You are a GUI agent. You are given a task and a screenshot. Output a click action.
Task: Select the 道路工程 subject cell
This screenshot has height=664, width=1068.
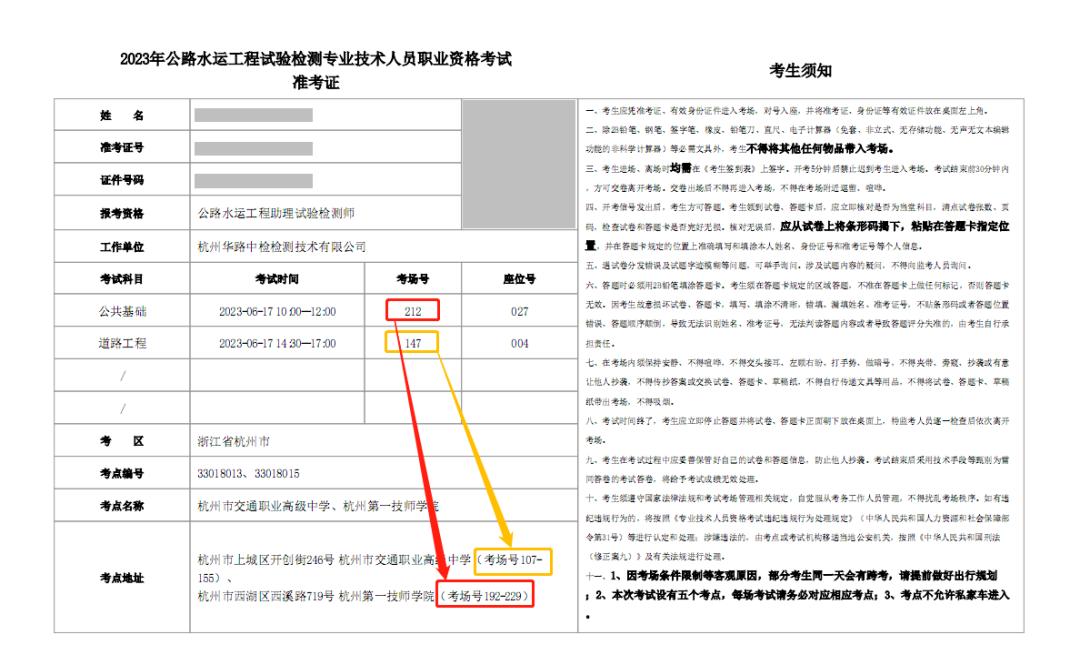point(121,343)
